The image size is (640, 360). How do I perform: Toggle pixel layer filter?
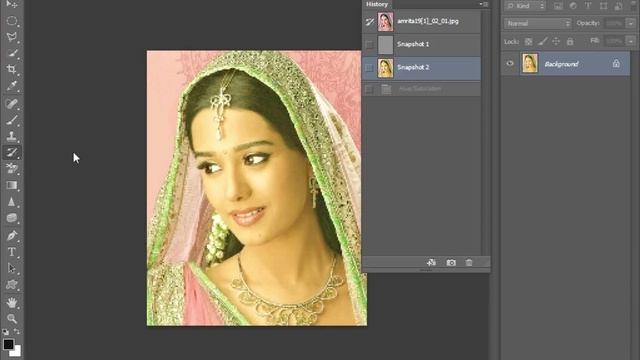click(x=558, y=6)
